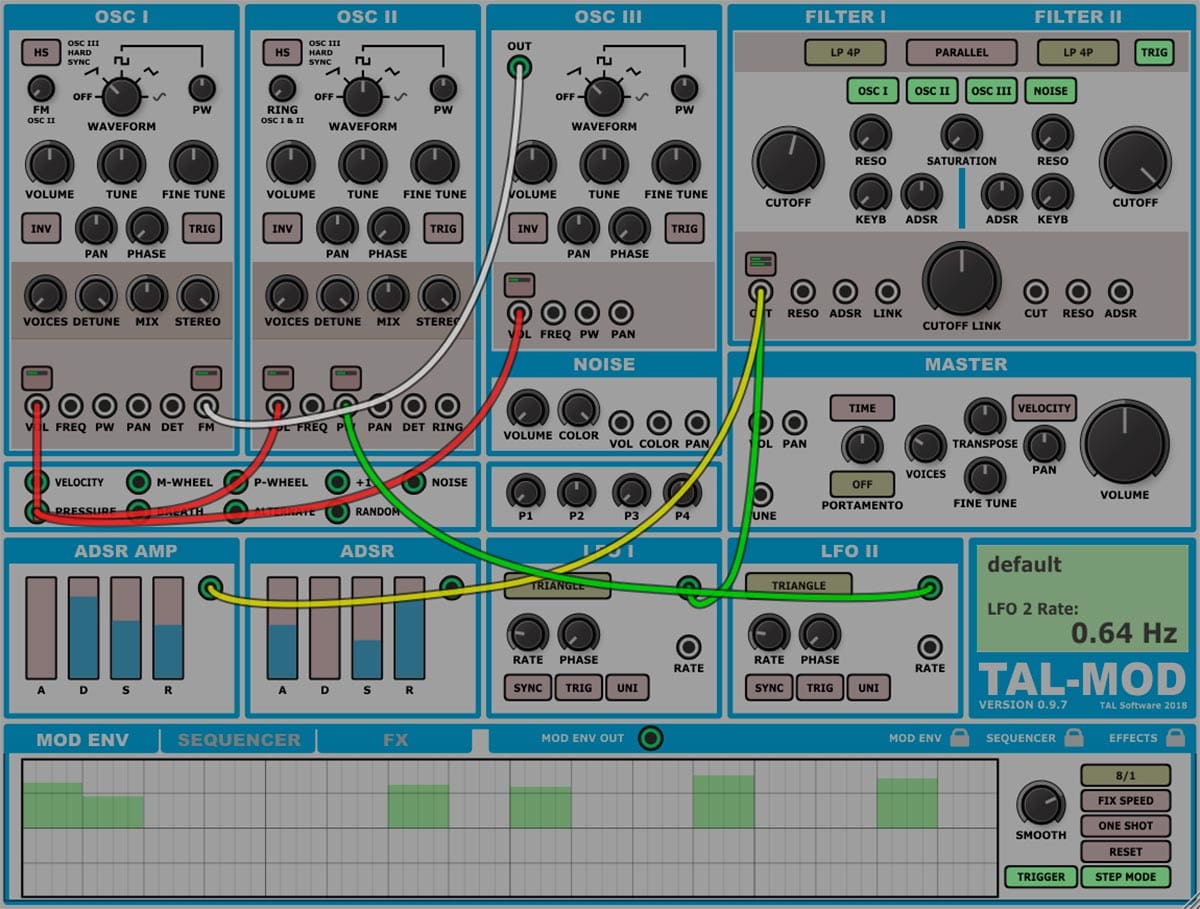Viewport: 1200px width, 909px height.
Task: Click the NOISE modulation source jack
Action: click(x=414, y=482)
